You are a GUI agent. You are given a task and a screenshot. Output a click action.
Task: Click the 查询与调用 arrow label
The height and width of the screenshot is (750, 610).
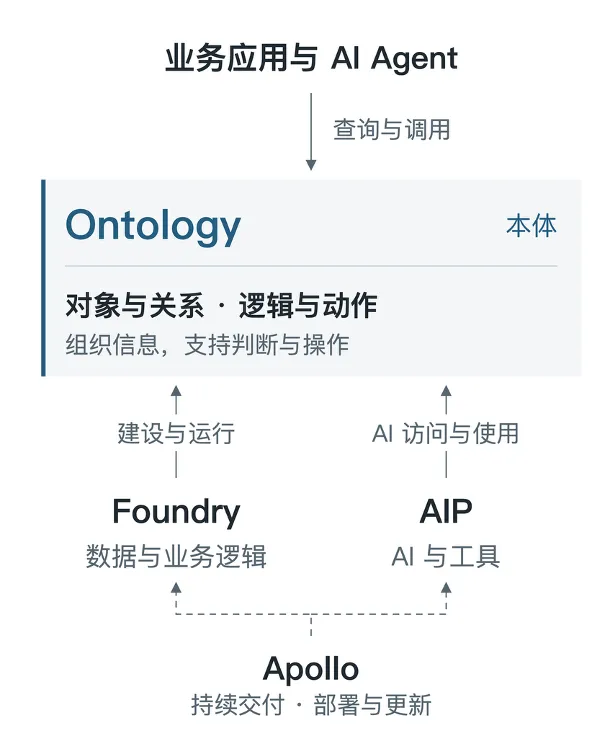391,130
